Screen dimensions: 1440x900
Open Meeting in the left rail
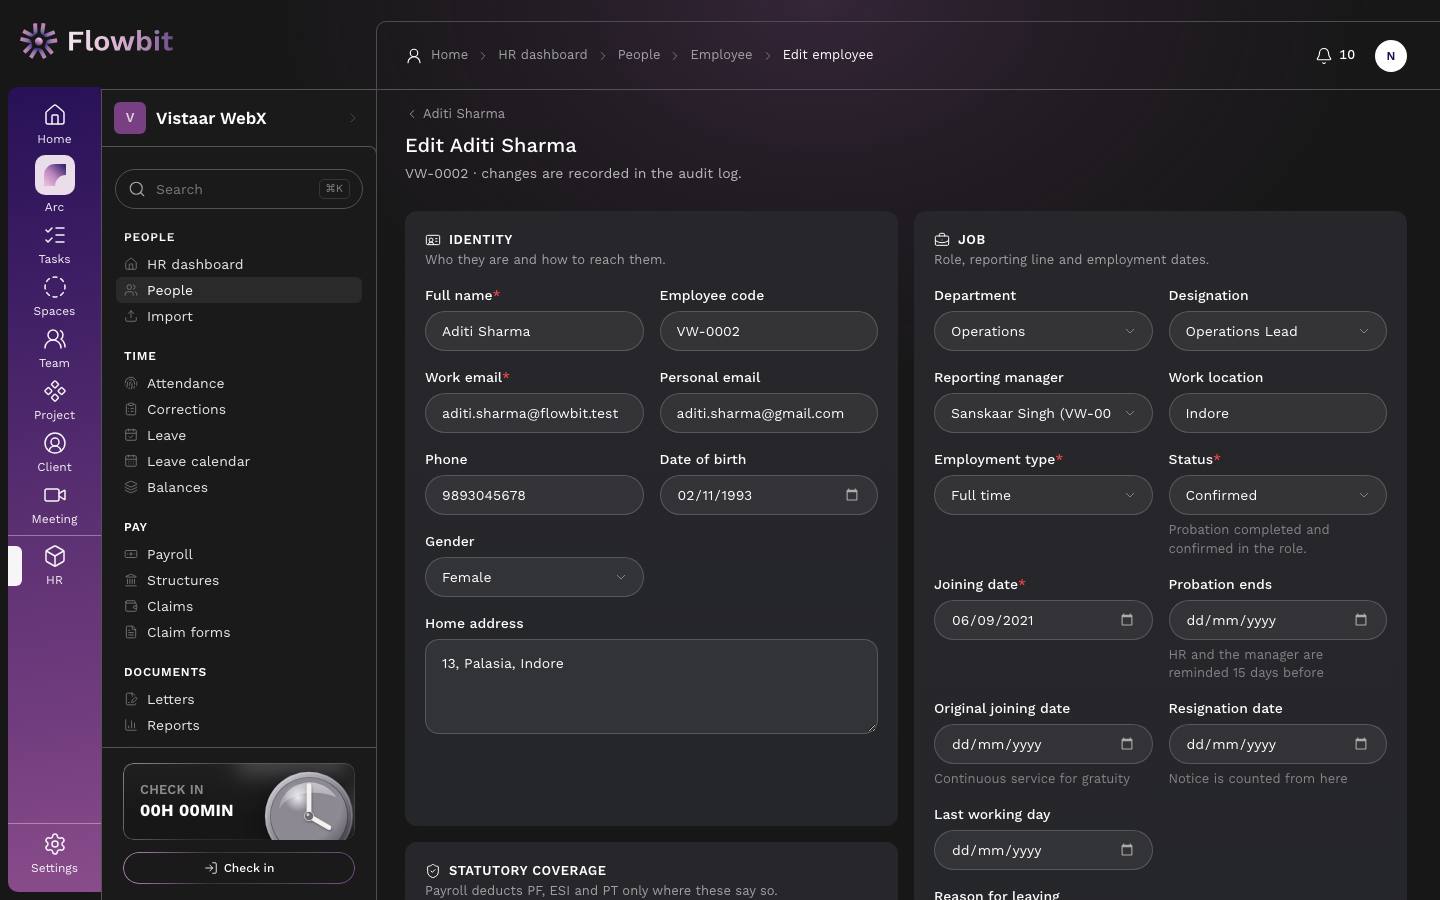[54, 504]
